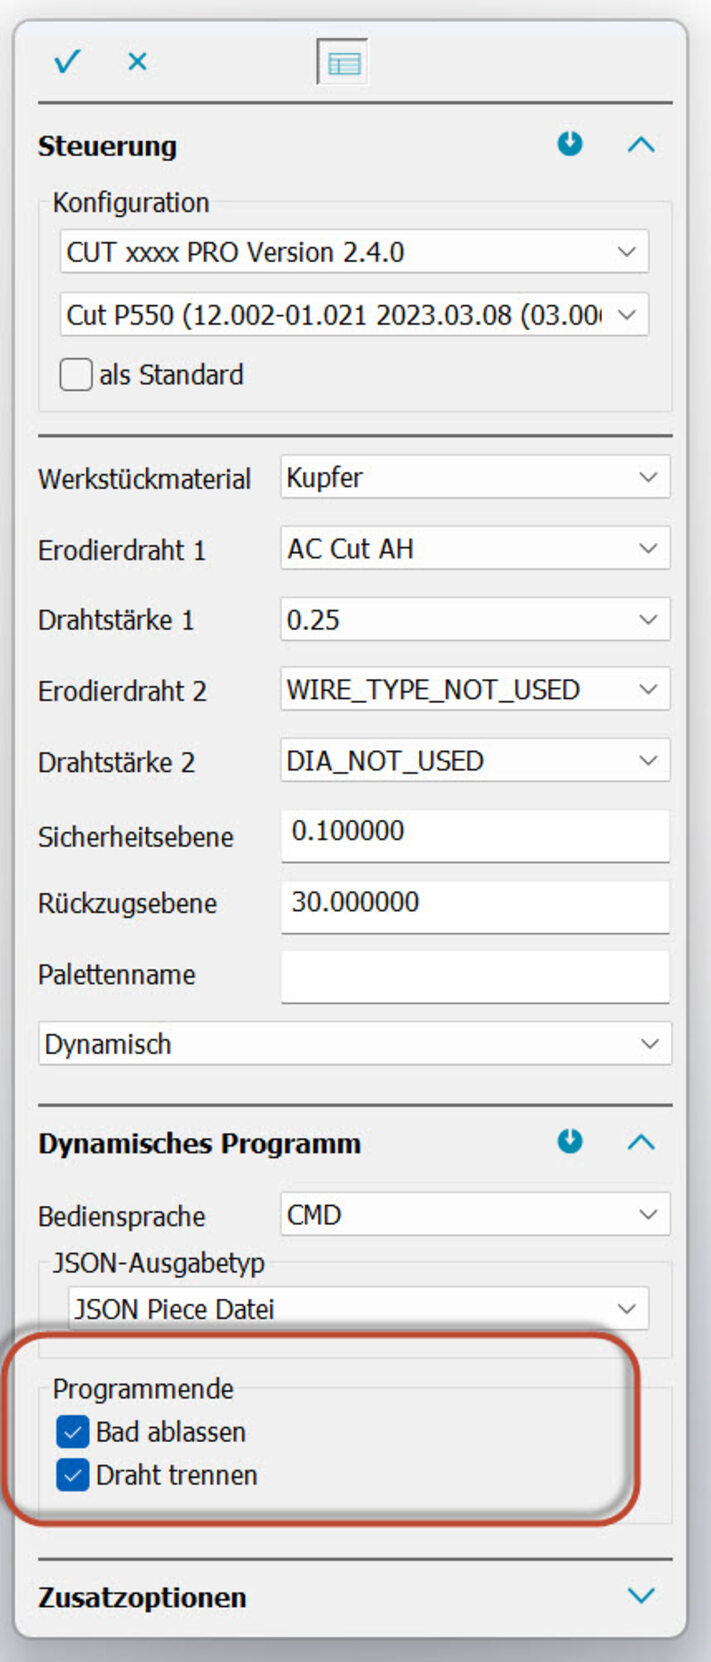Enable the 'als Standard' checkbox
This screenshot has width=711, height=1662.
[76, 375]
